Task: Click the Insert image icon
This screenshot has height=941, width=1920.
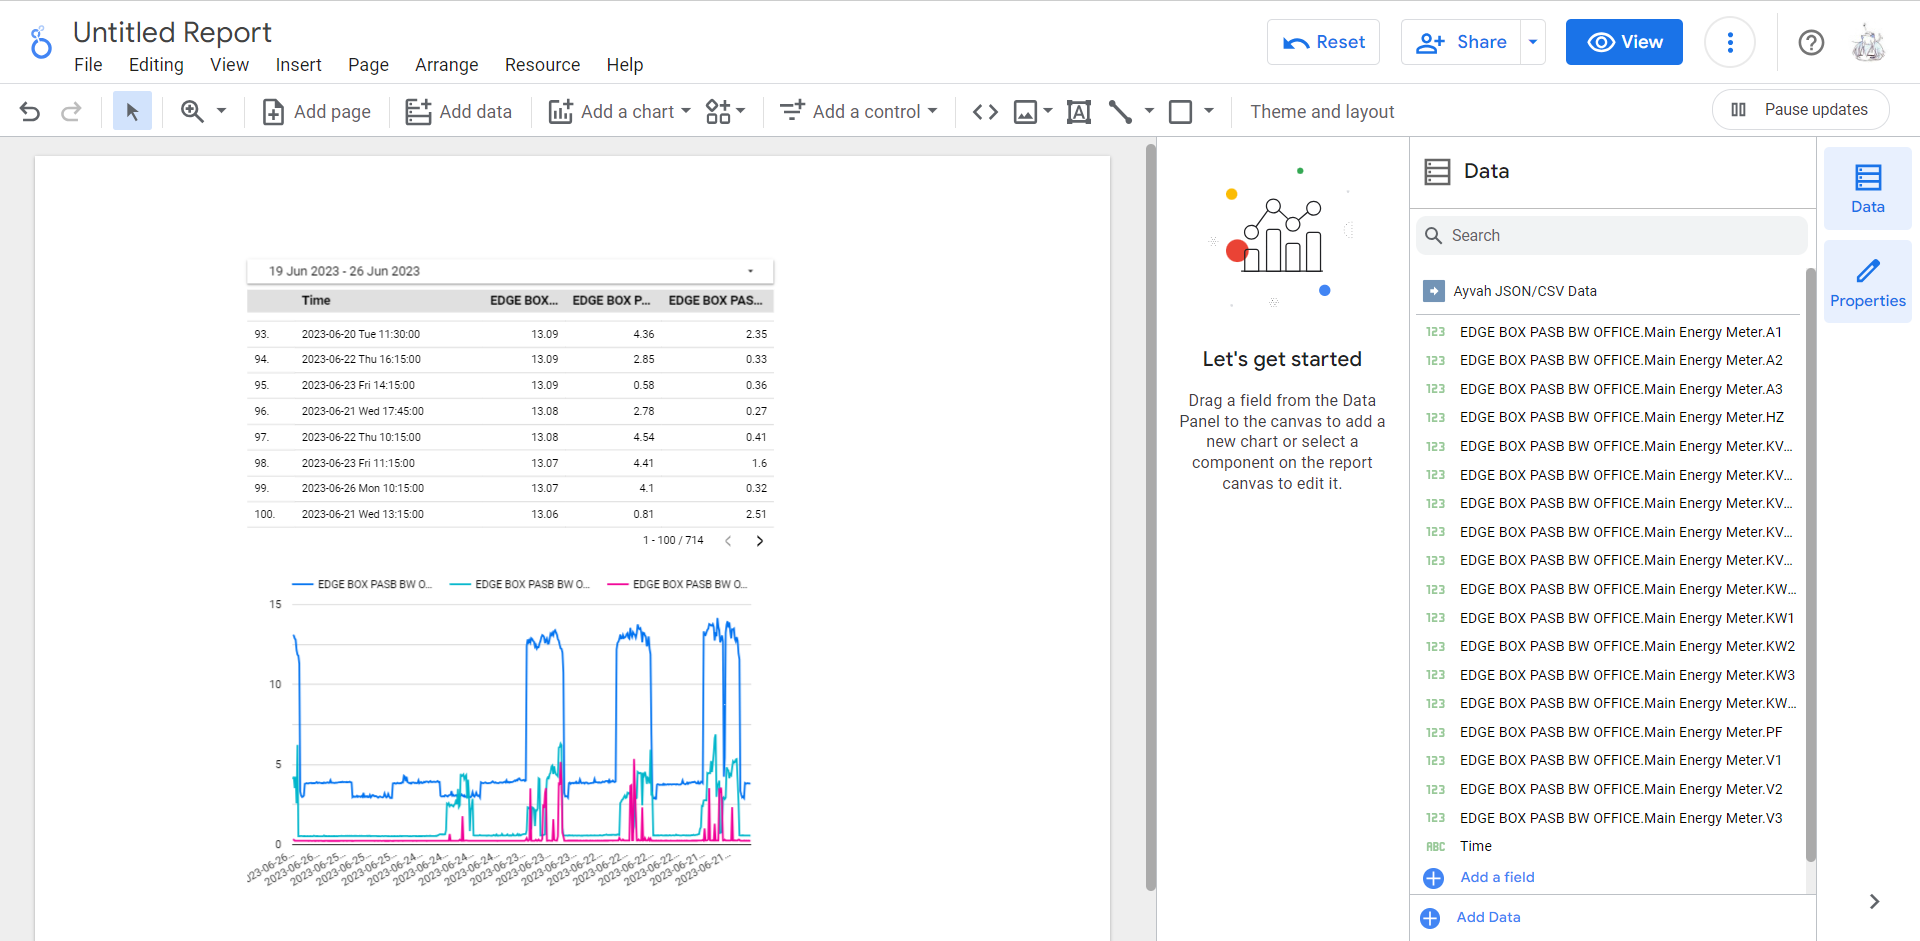Action: click(1025, 112)
